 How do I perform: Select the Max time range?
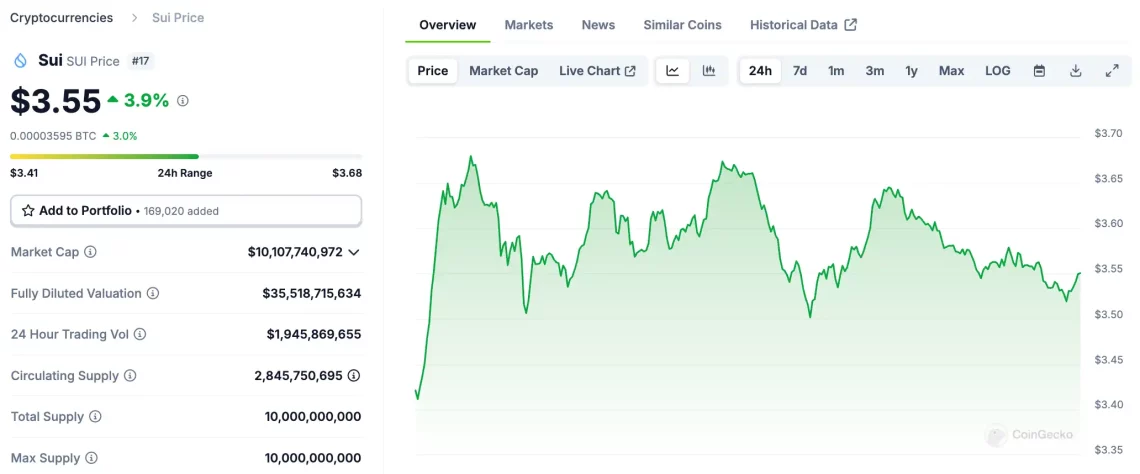tap(952, 71)
